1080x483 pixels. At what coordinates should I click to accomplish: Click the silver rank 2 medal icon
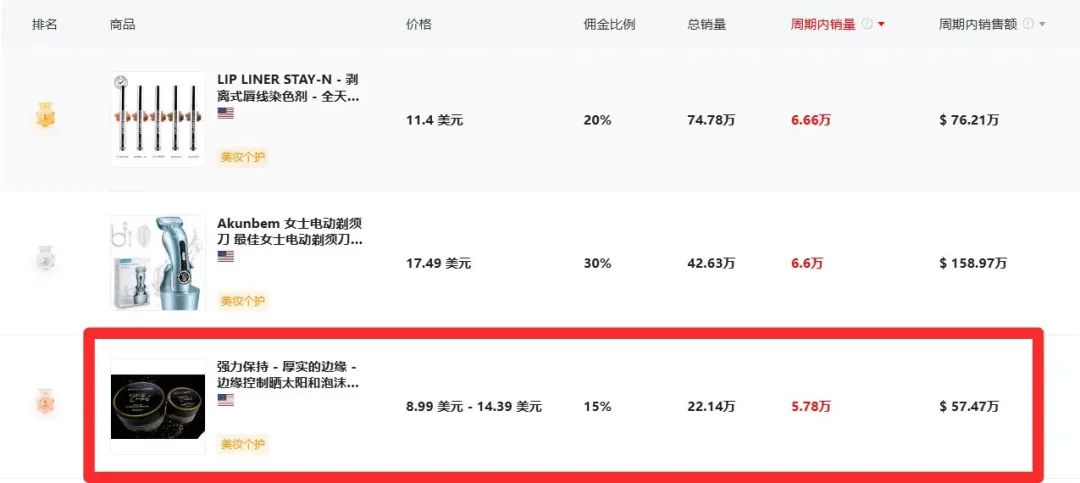46,262
